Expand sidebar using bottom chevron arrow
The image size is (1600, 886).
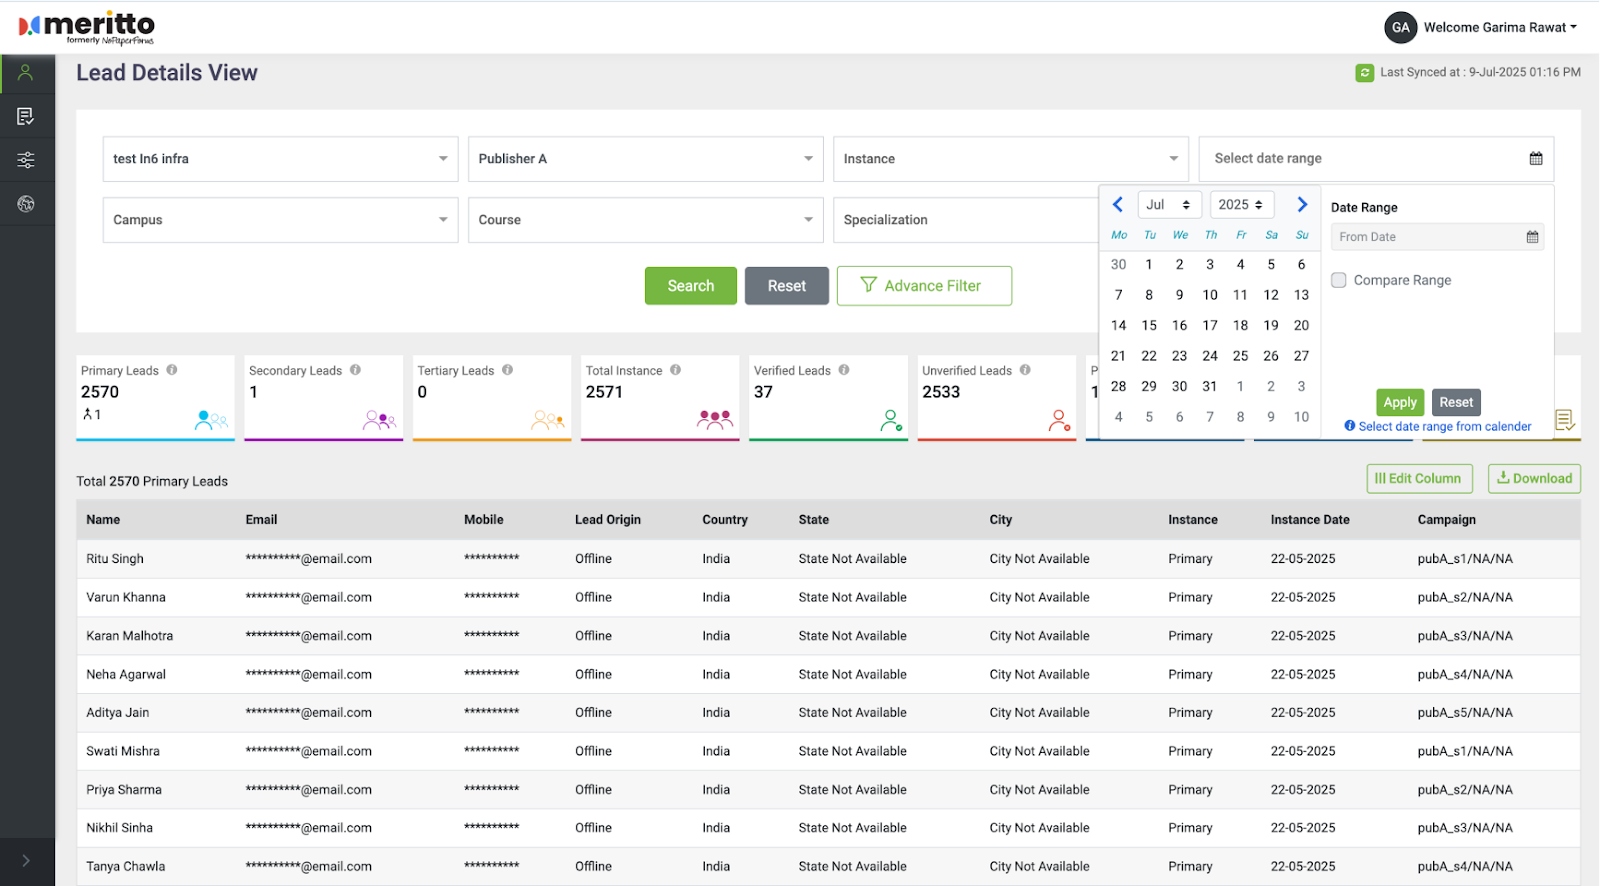(x=26, y=861)
